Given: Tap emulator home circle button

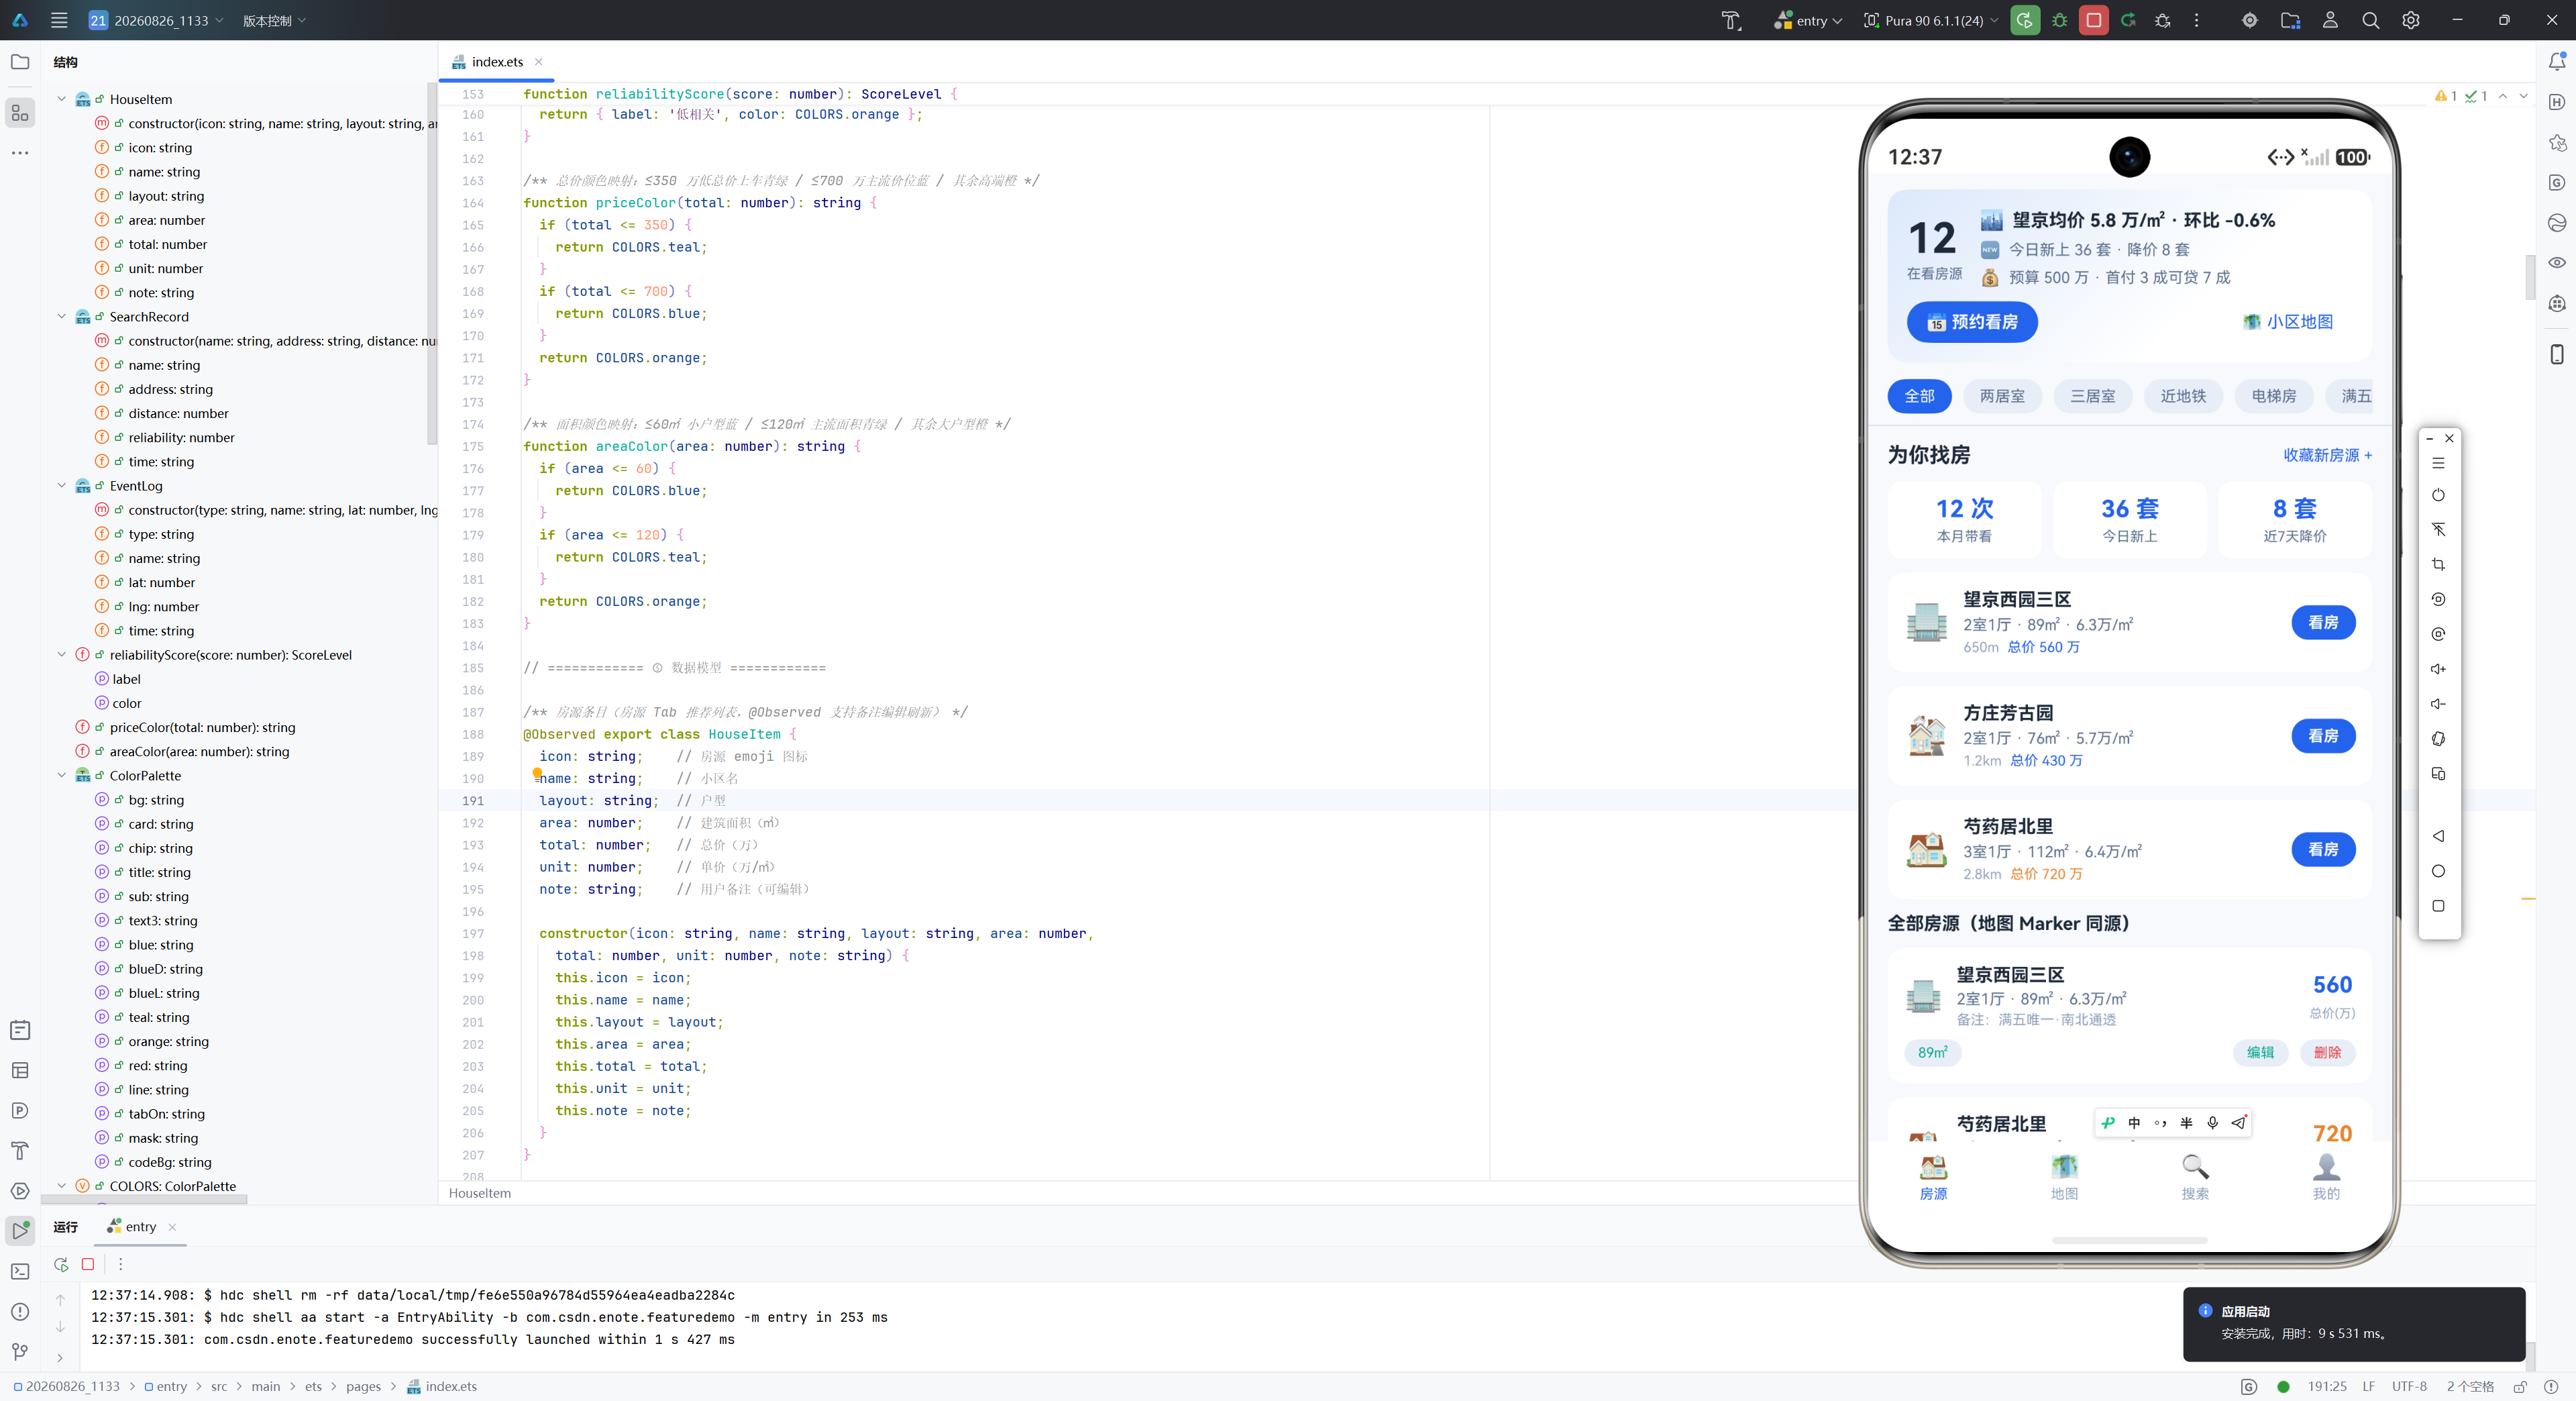Looking at the screenshot, I should (2439, 871).
